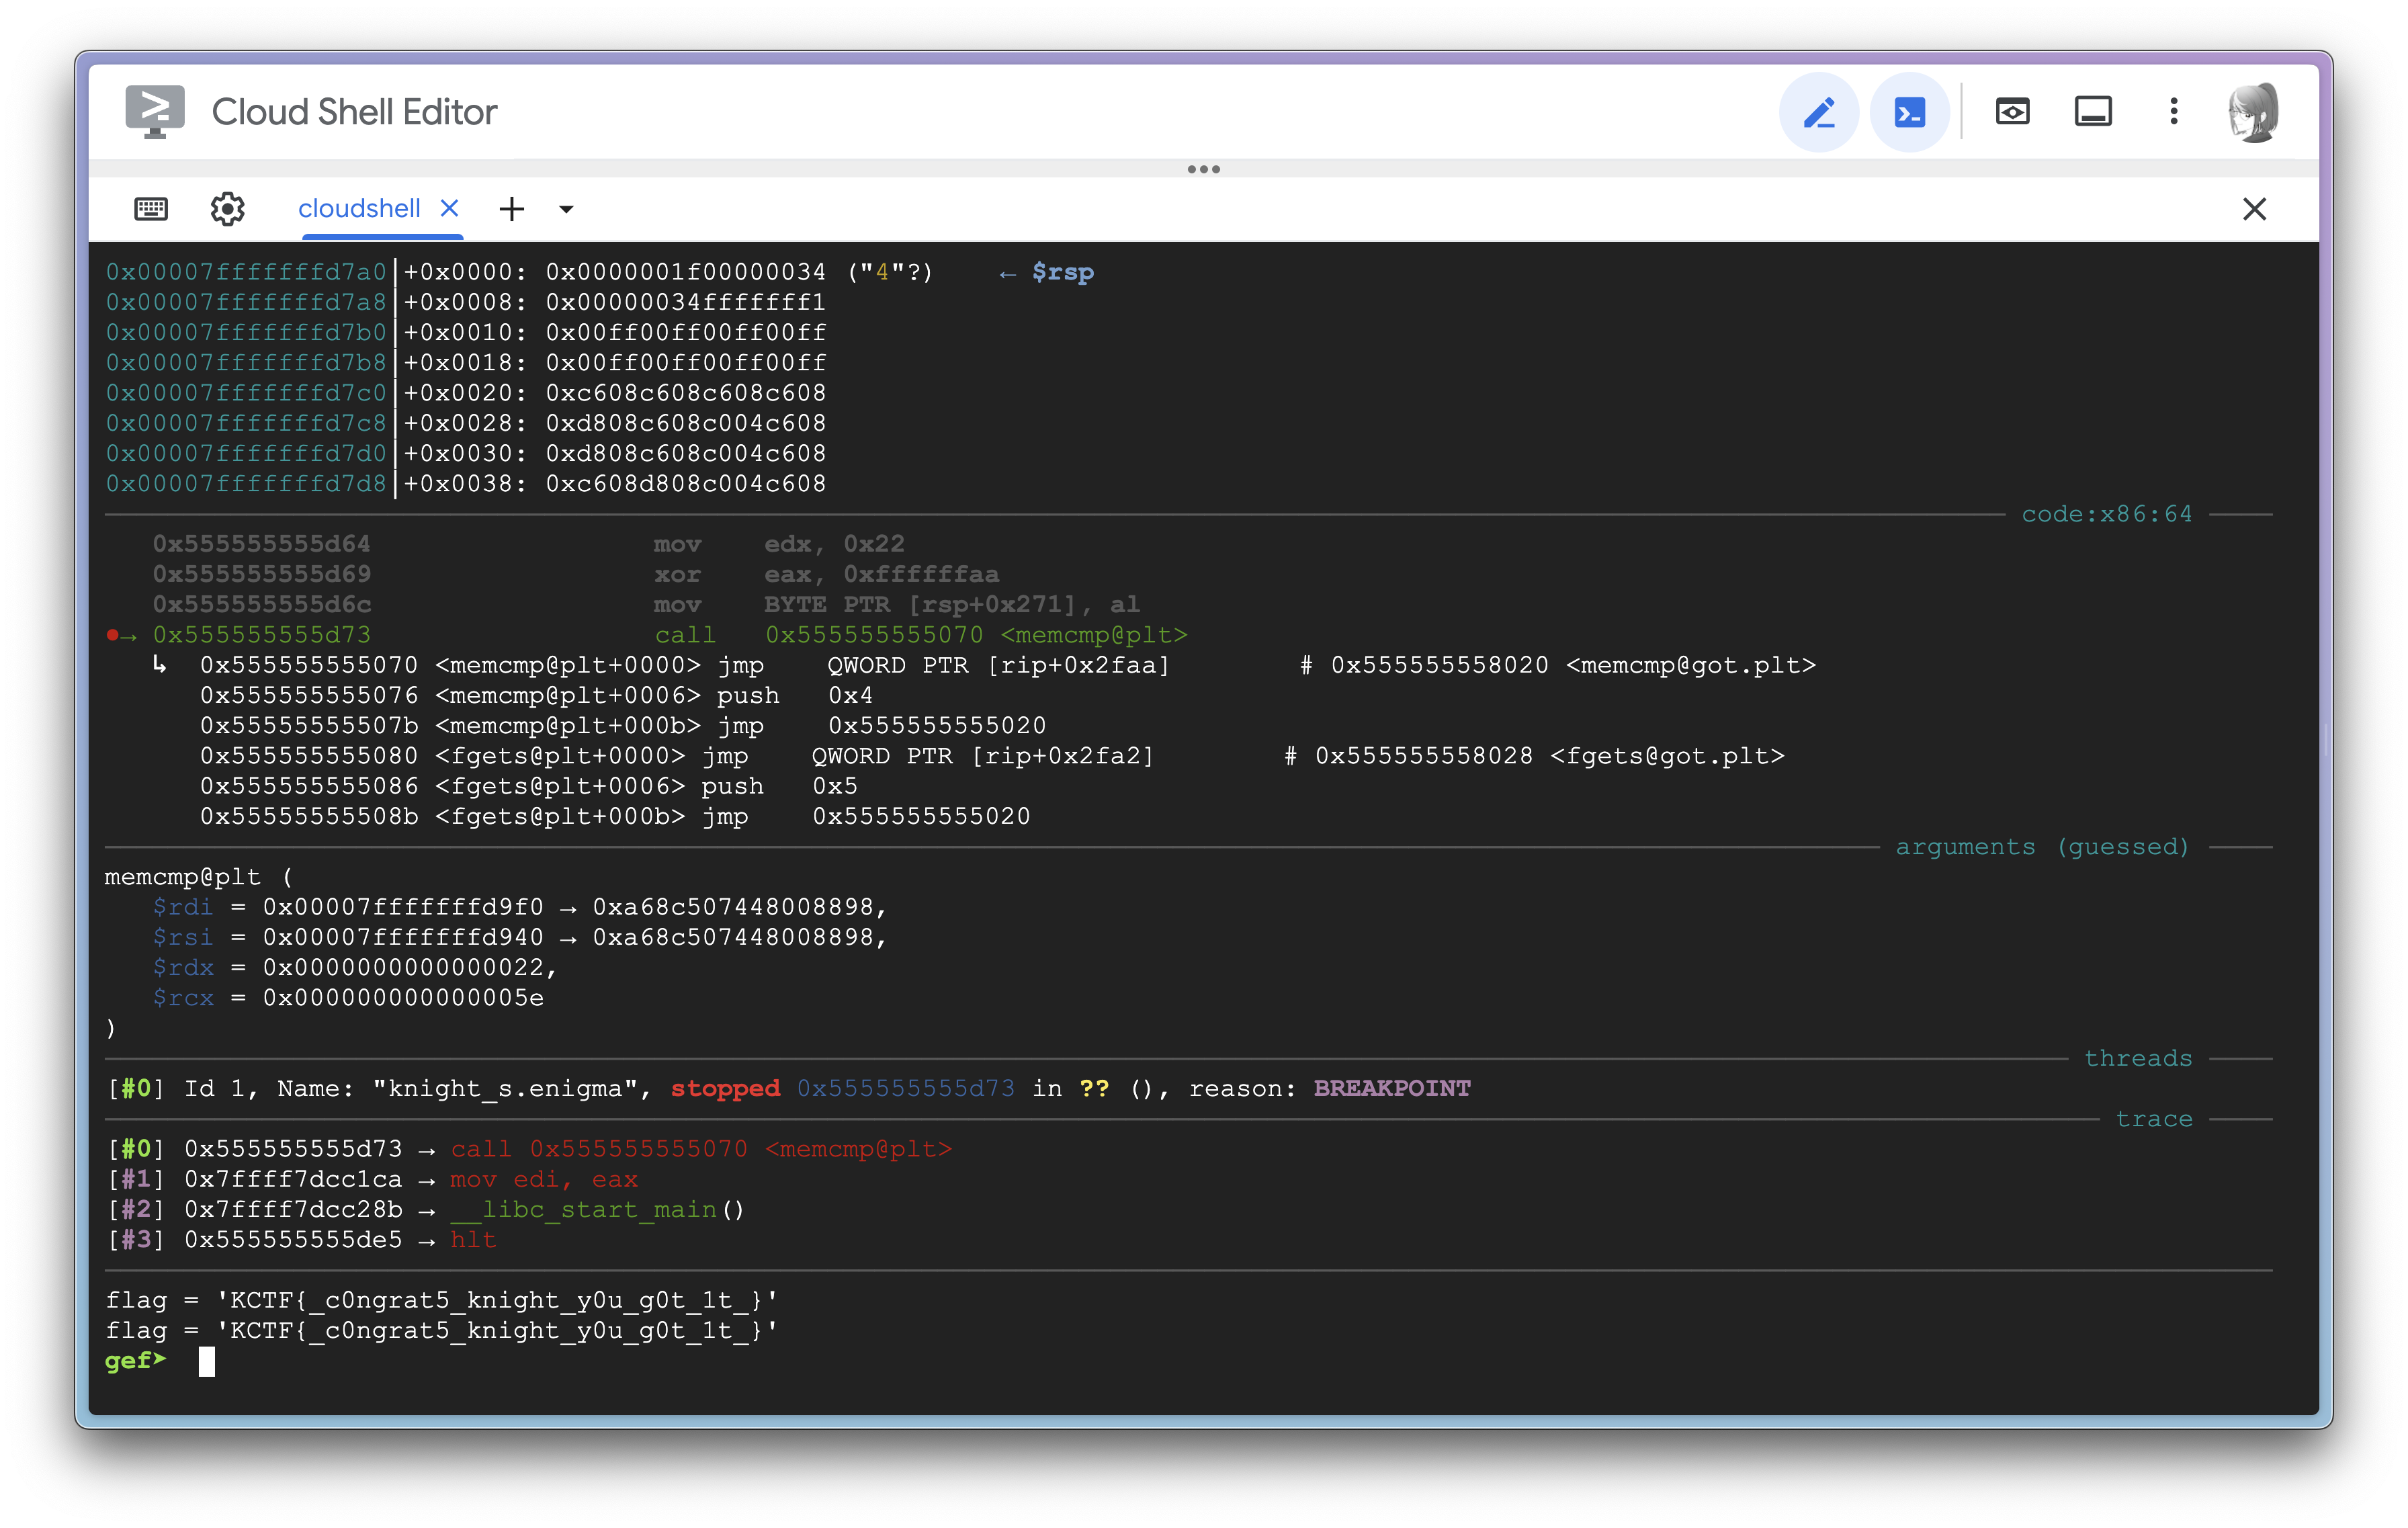Open the three-dot More menu
This screenshot has height=1528, width=2408.
pos(2173,111)
